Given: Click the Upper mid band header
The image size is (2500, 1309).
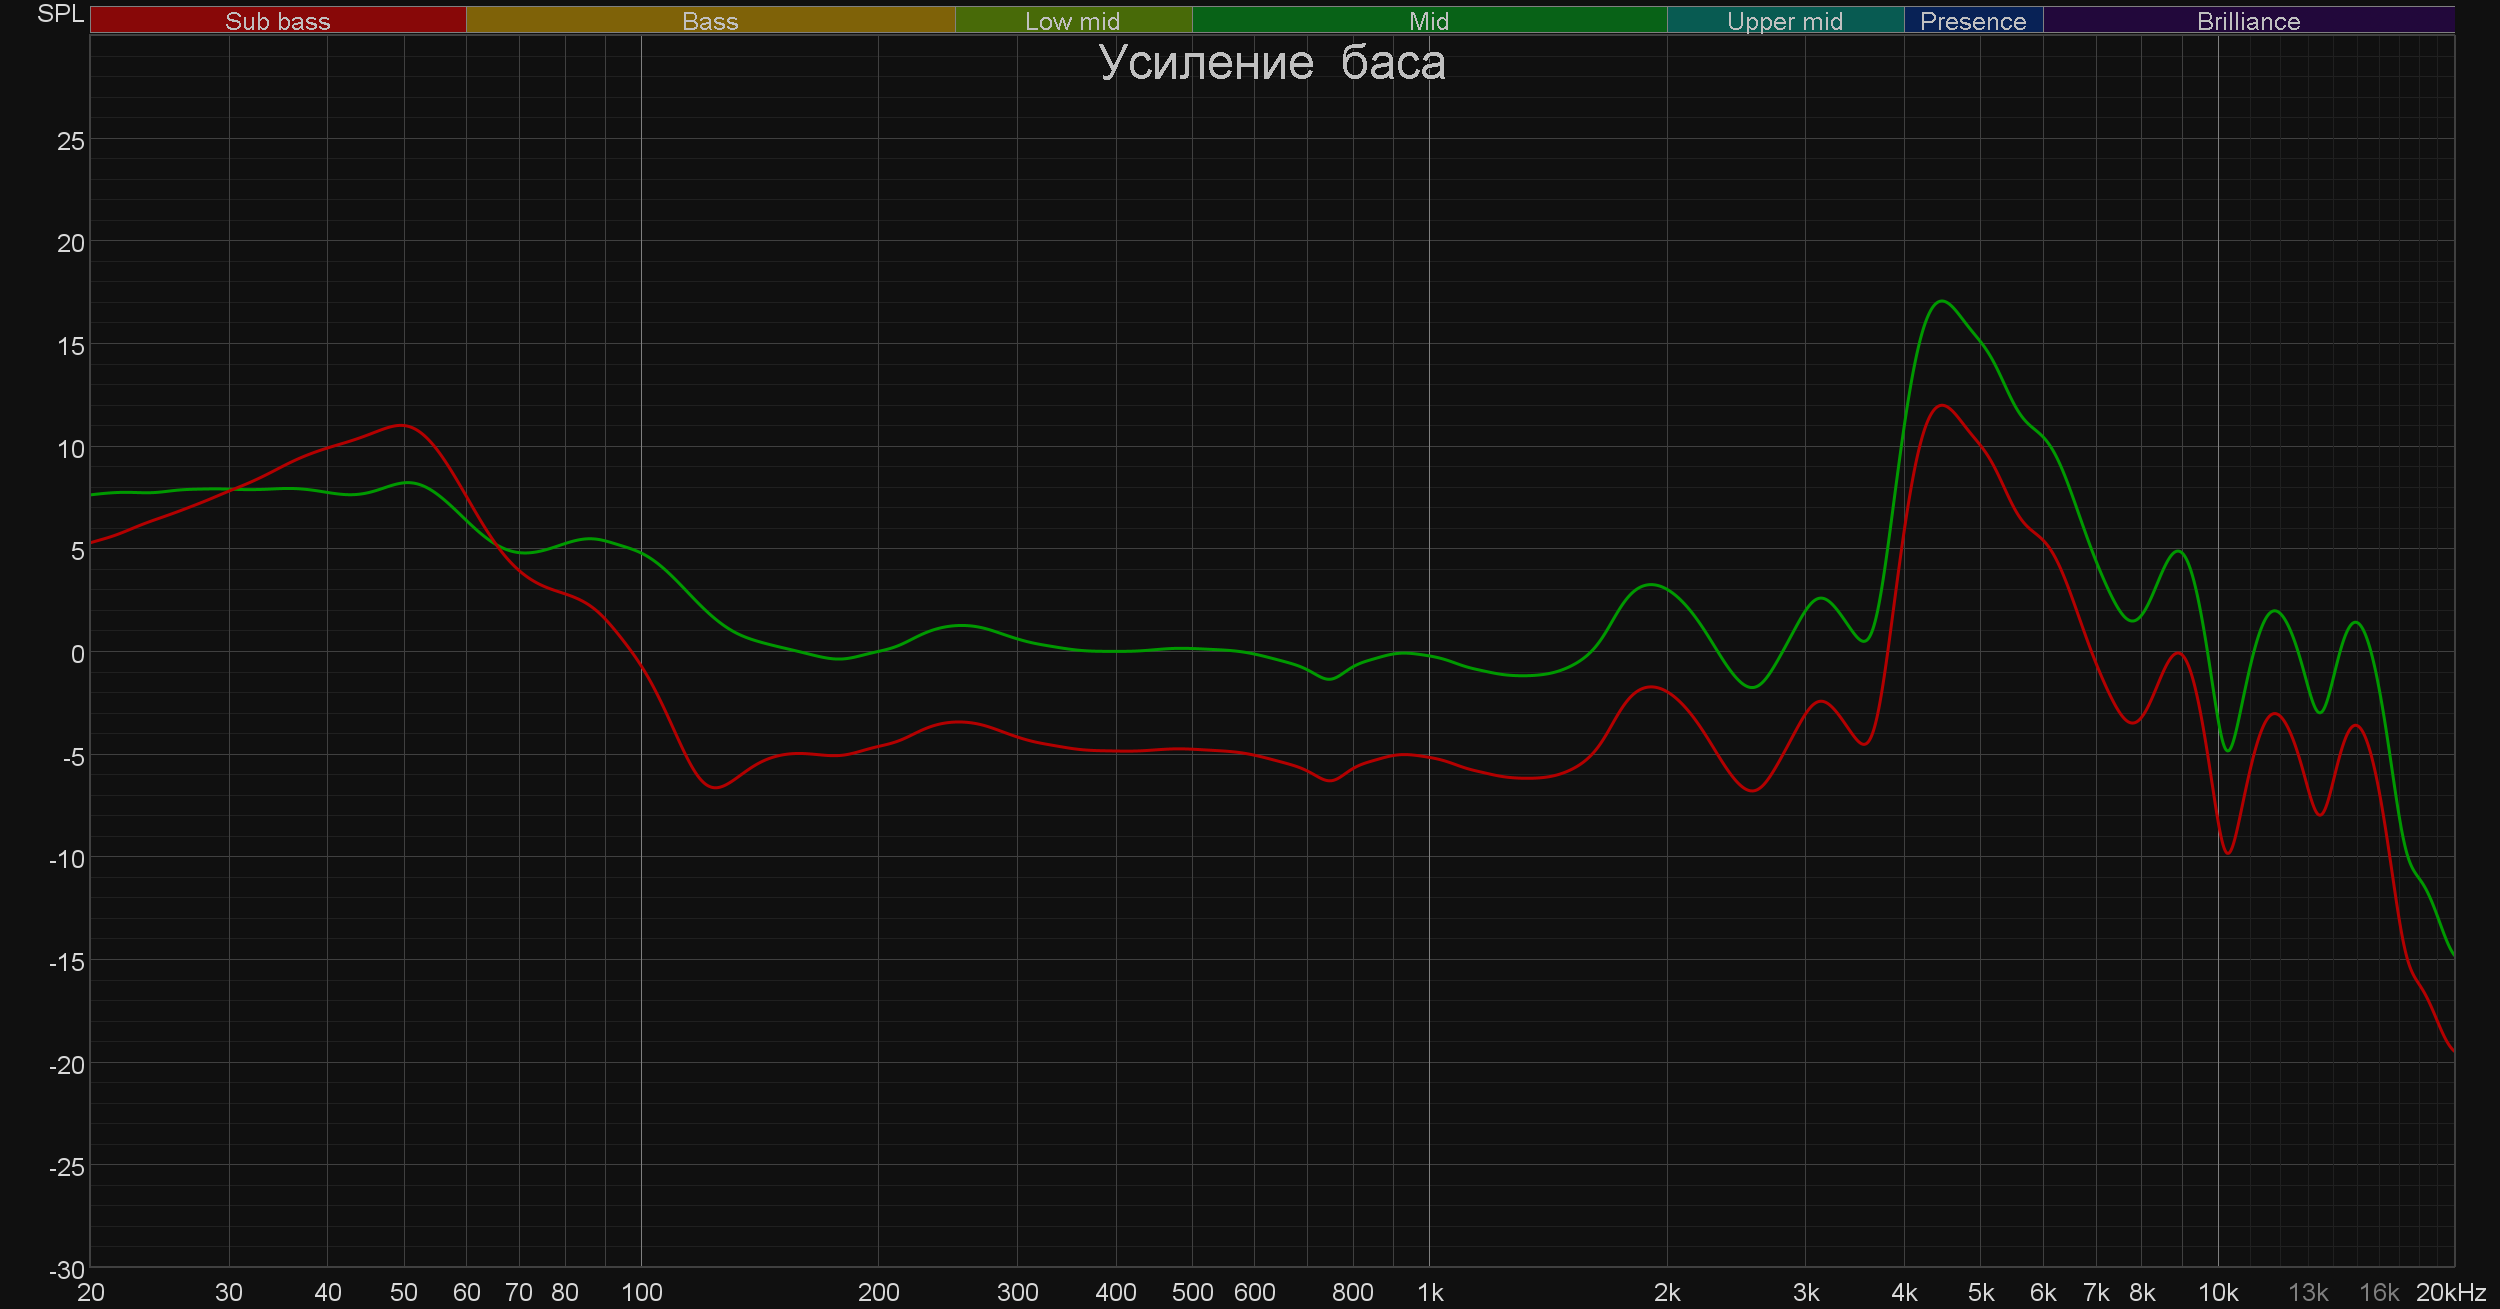Looking at the screenshot, I should (x=1784, y=20).
